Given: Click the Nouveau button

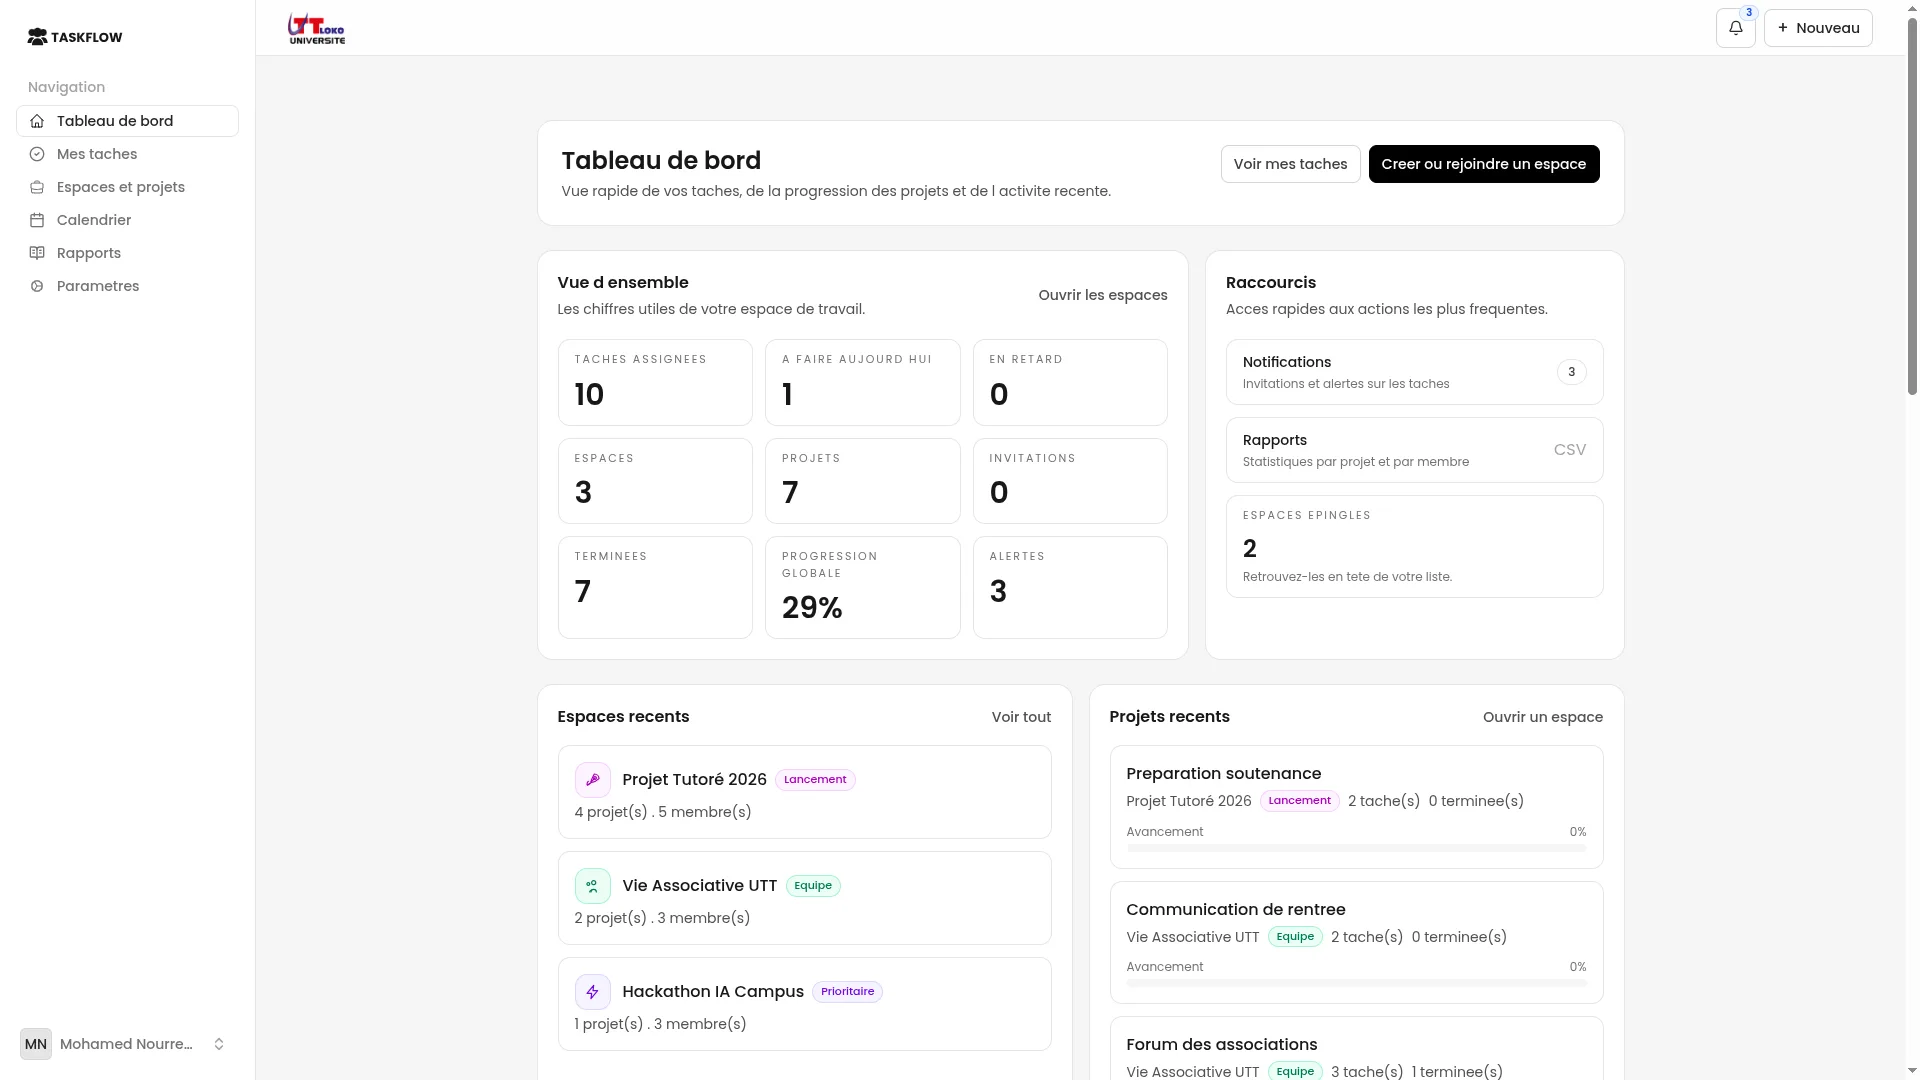Looking at the screenshot, I should [1818, 28].
